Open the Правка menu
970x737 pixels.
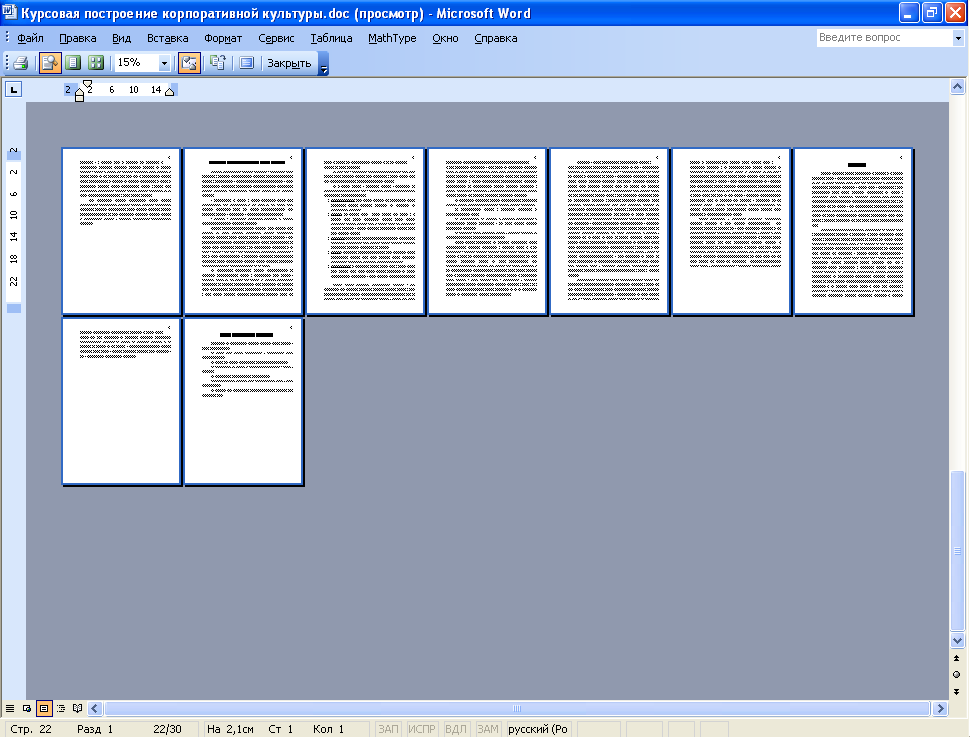point(77,38)
